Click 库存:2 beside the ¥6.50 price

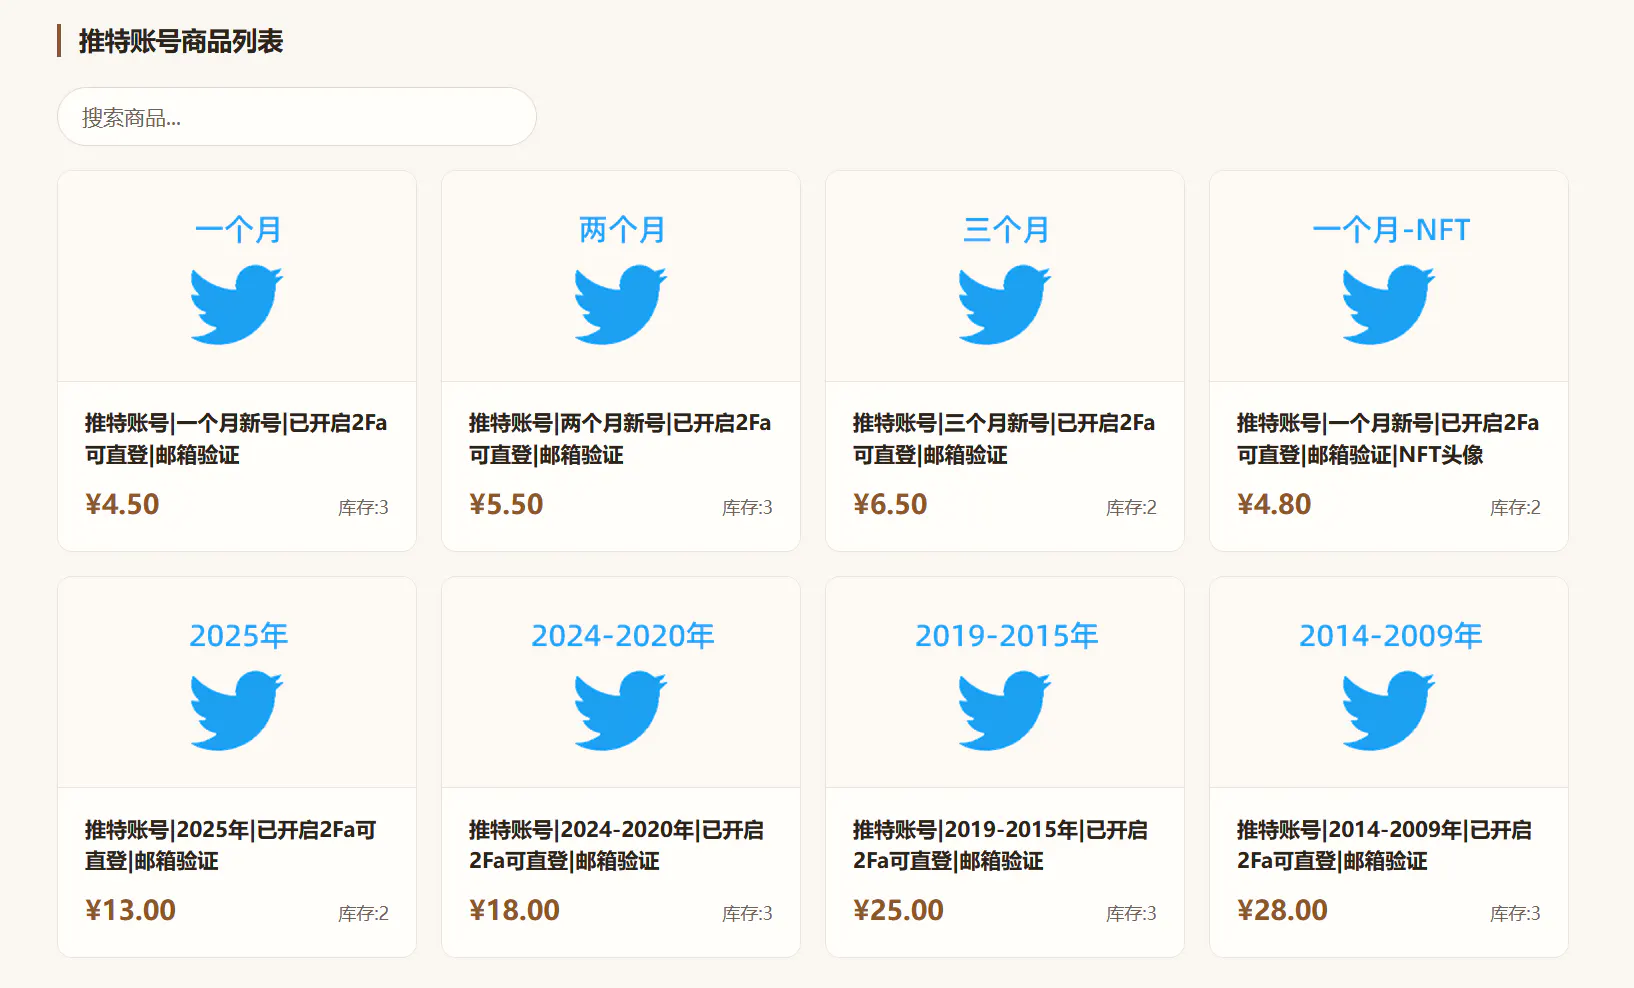coord(1131,508)
